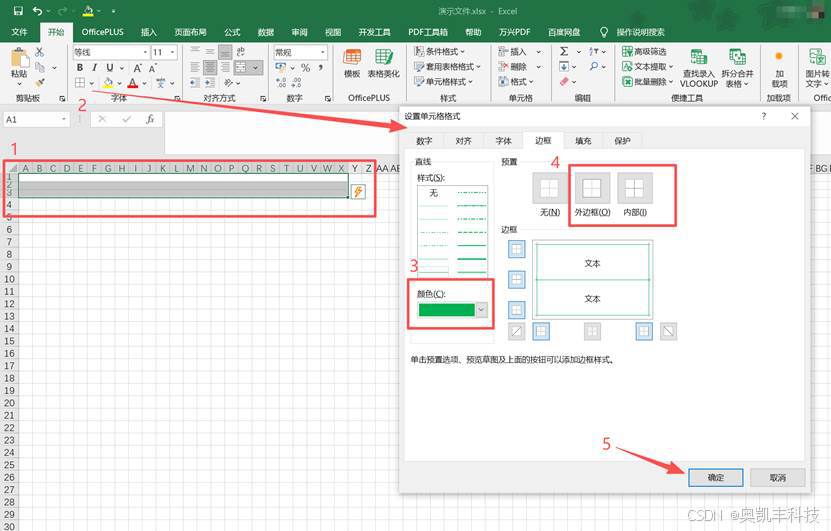Click the Save icon in quick access toolbar
This screenshot has width=831, height=531.
[18, 11]
